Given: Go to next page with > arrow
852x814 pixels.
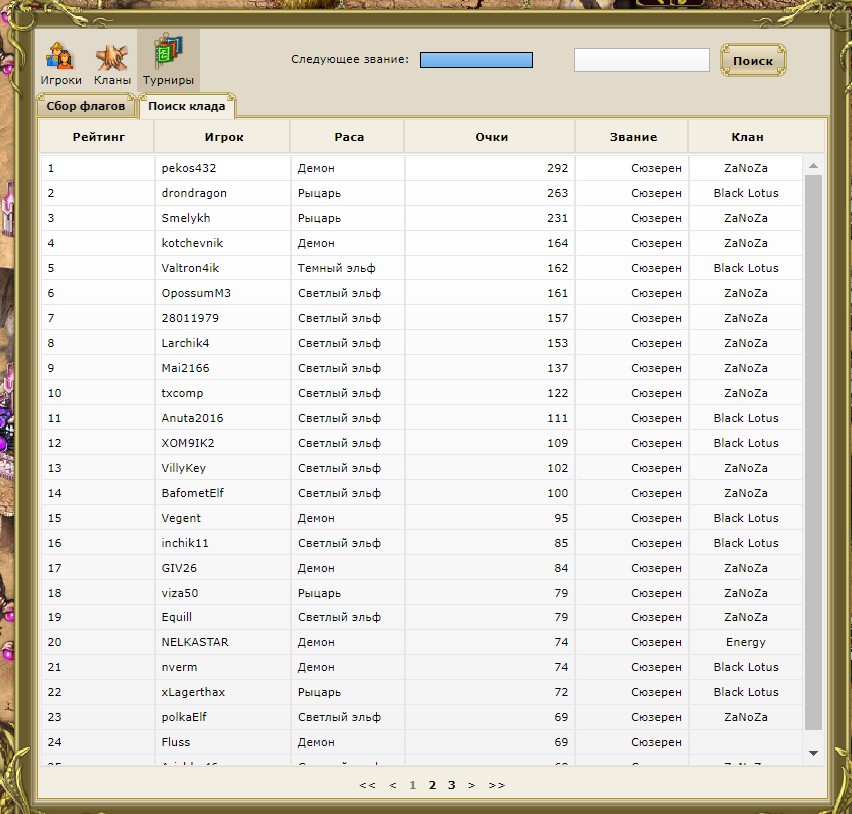Looking at the screenshot, I should (x=471, y=785).
